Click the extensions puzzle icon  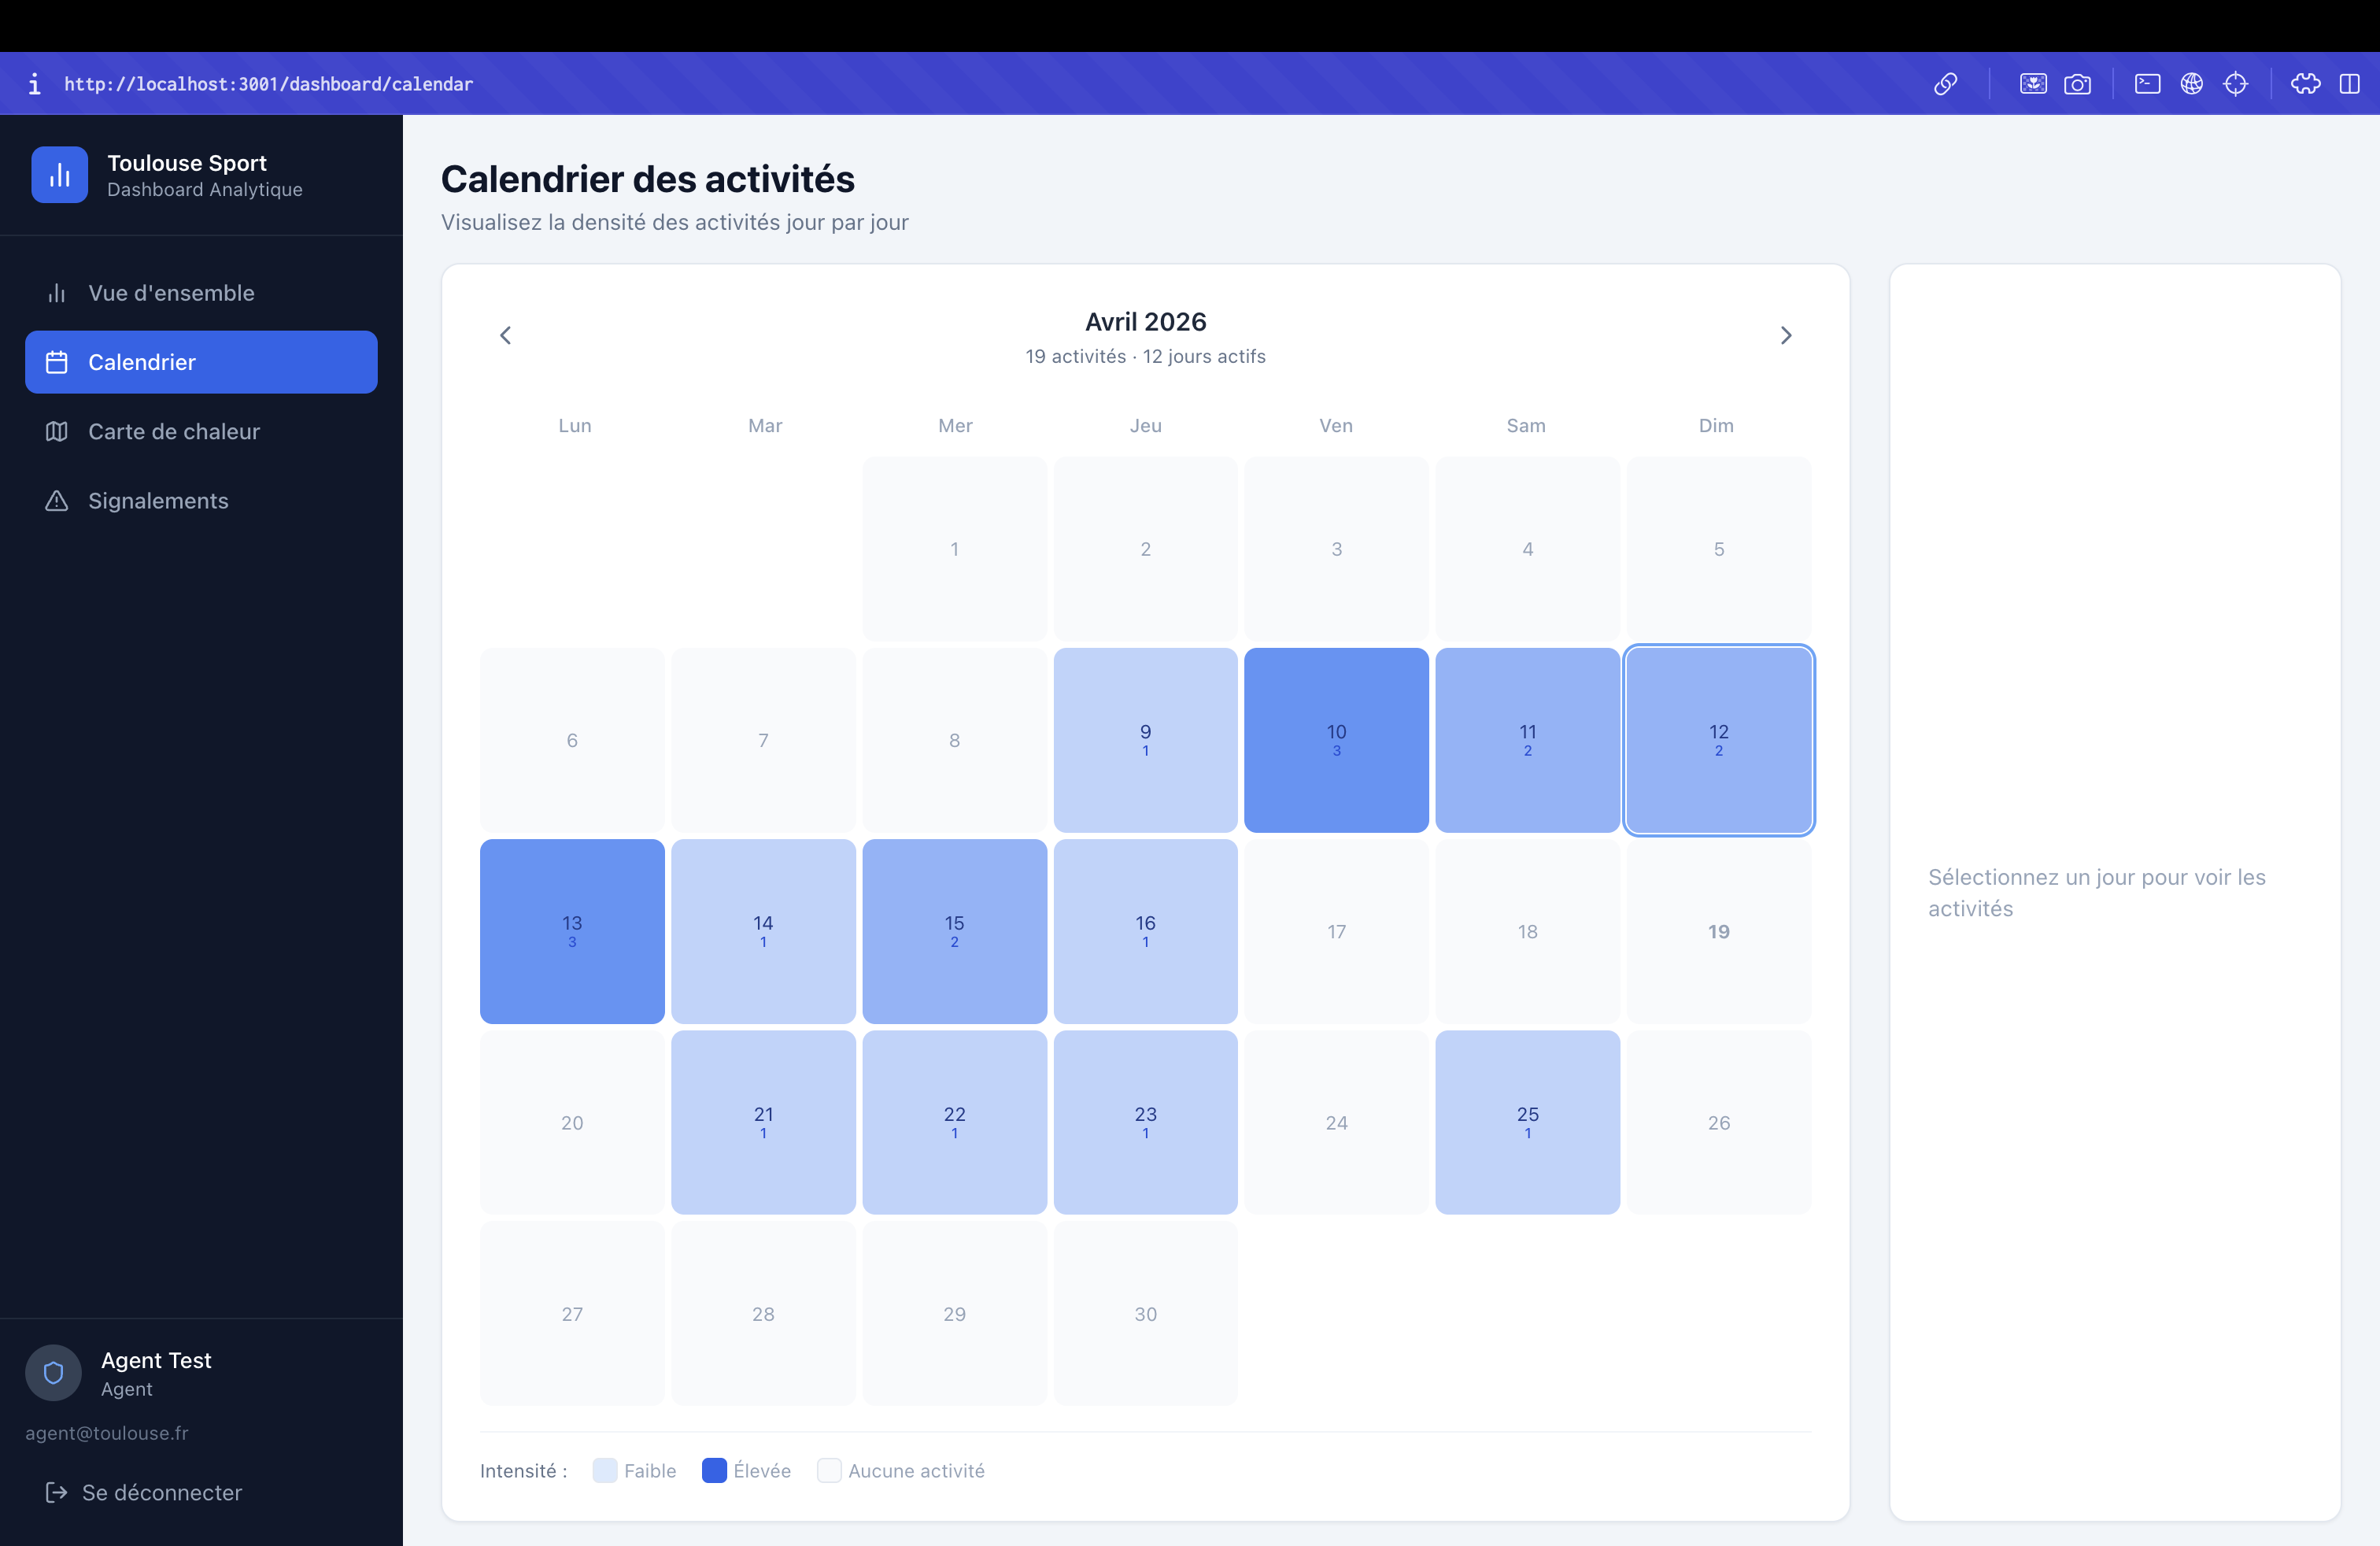point(2305,84)
